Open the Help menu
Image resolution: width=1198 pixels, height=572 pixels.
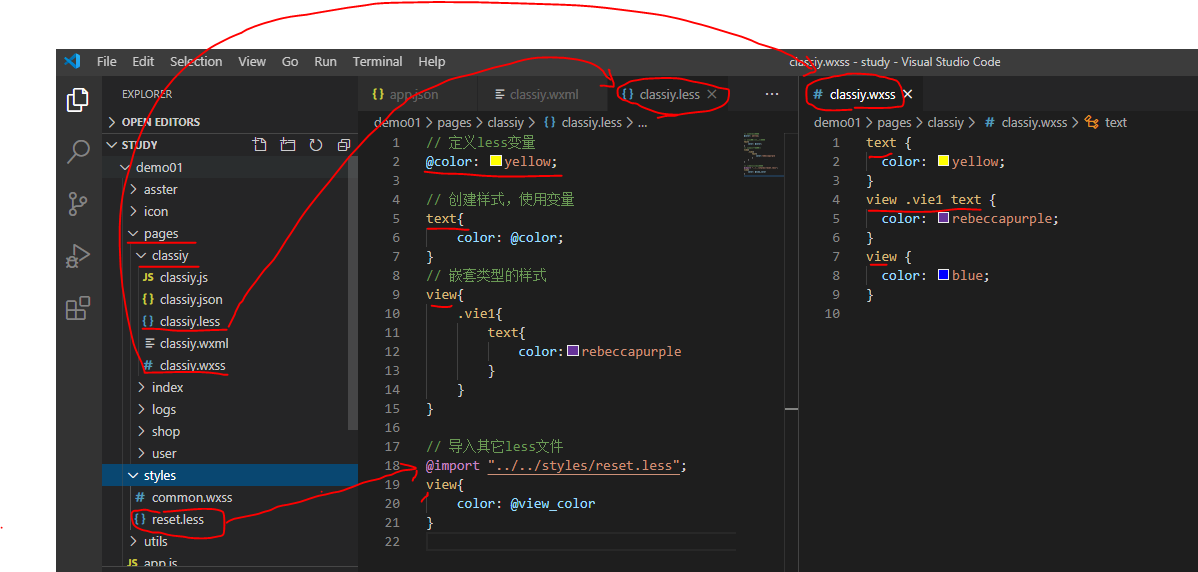[432, 62]
